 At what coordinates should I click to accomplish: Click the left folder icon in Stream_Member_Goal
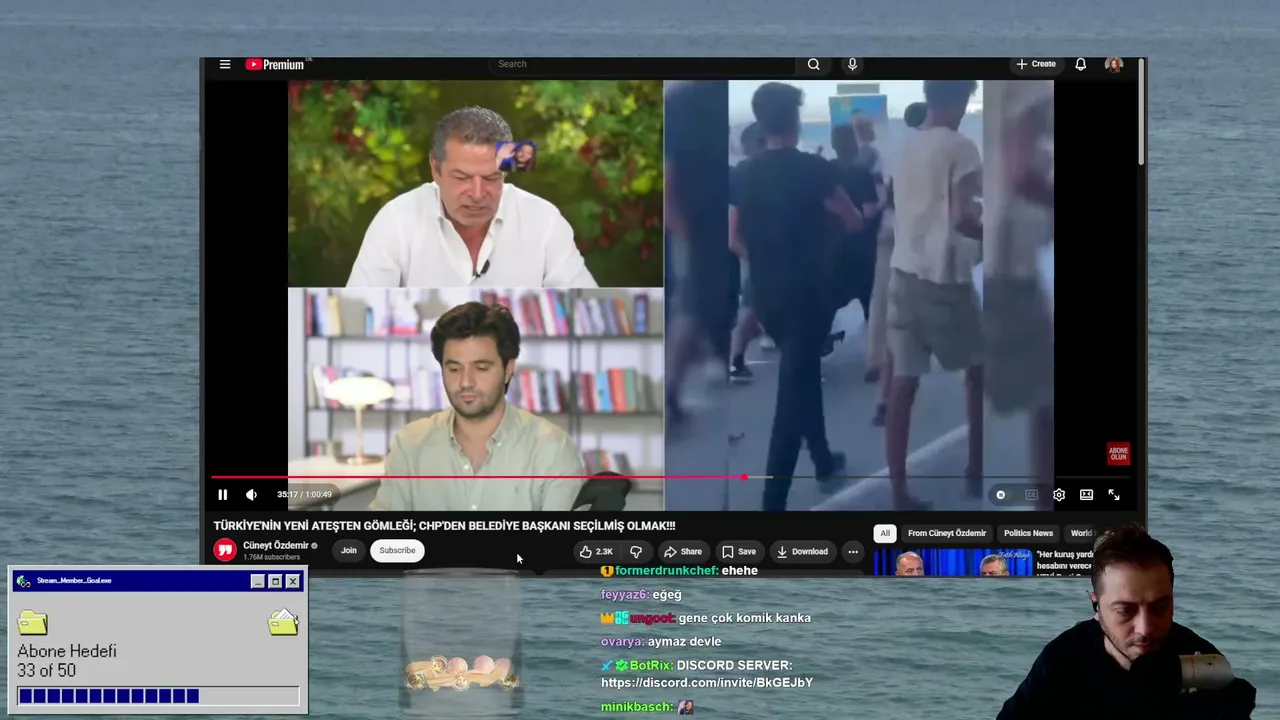click(33, 623)
